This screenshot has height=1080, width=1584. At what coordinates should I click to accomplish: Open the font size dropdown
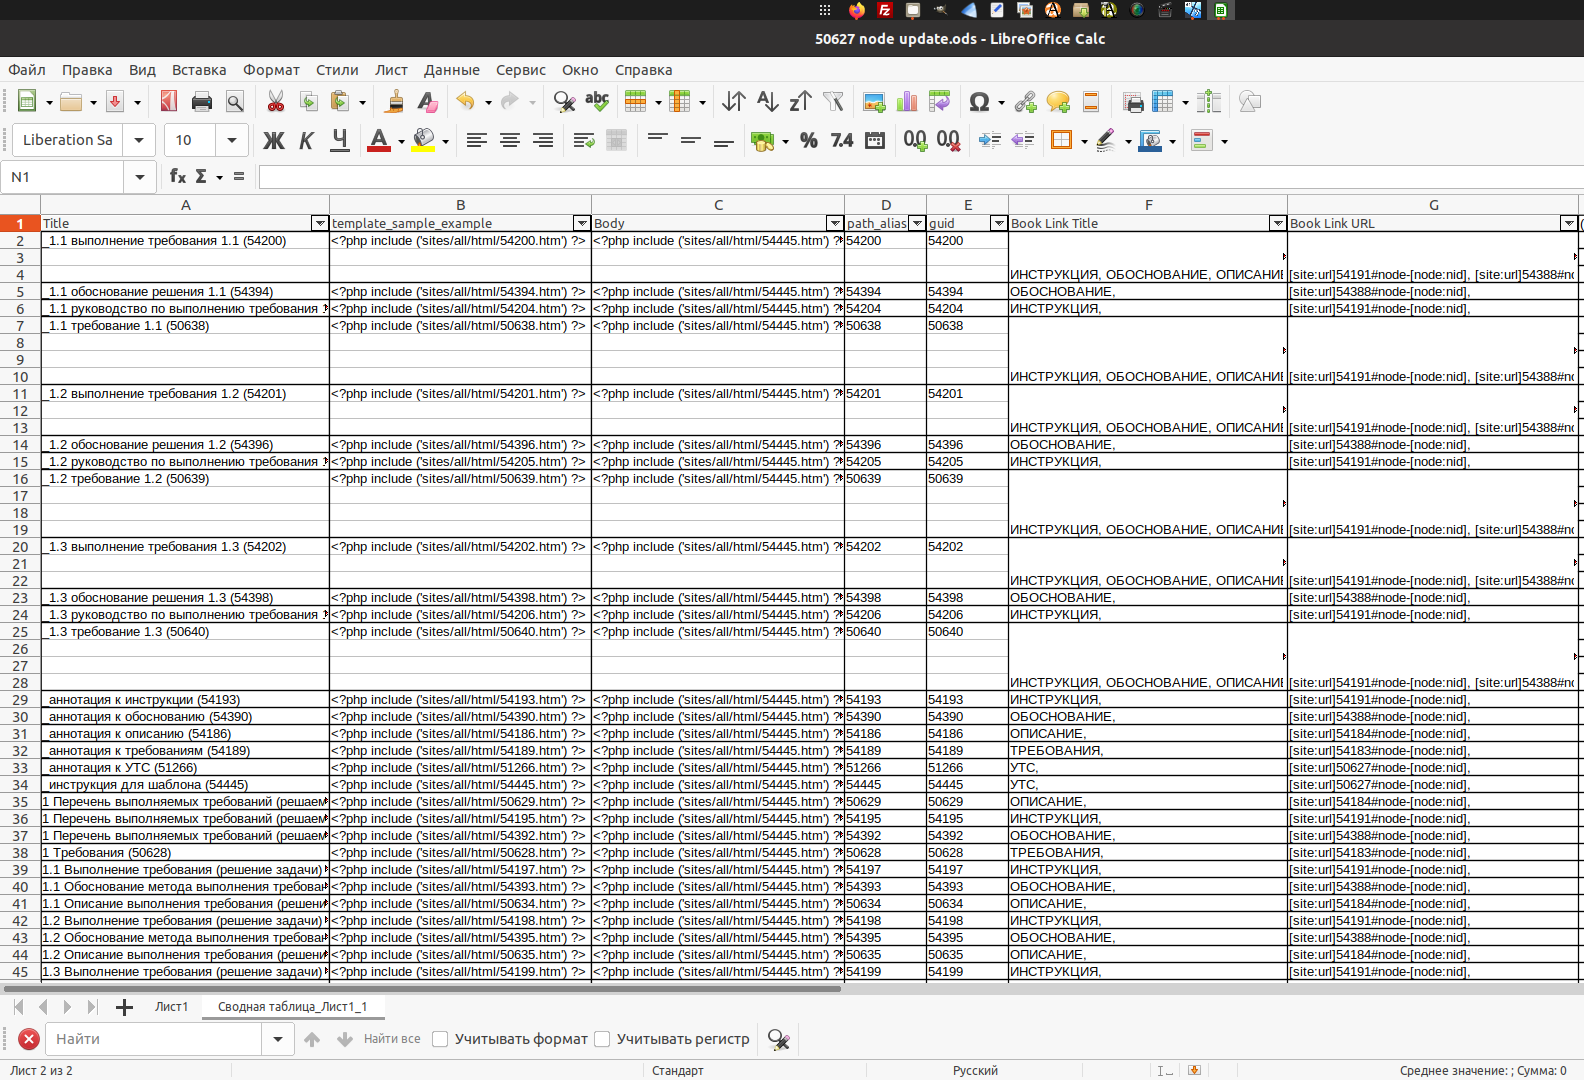point(232,140)
